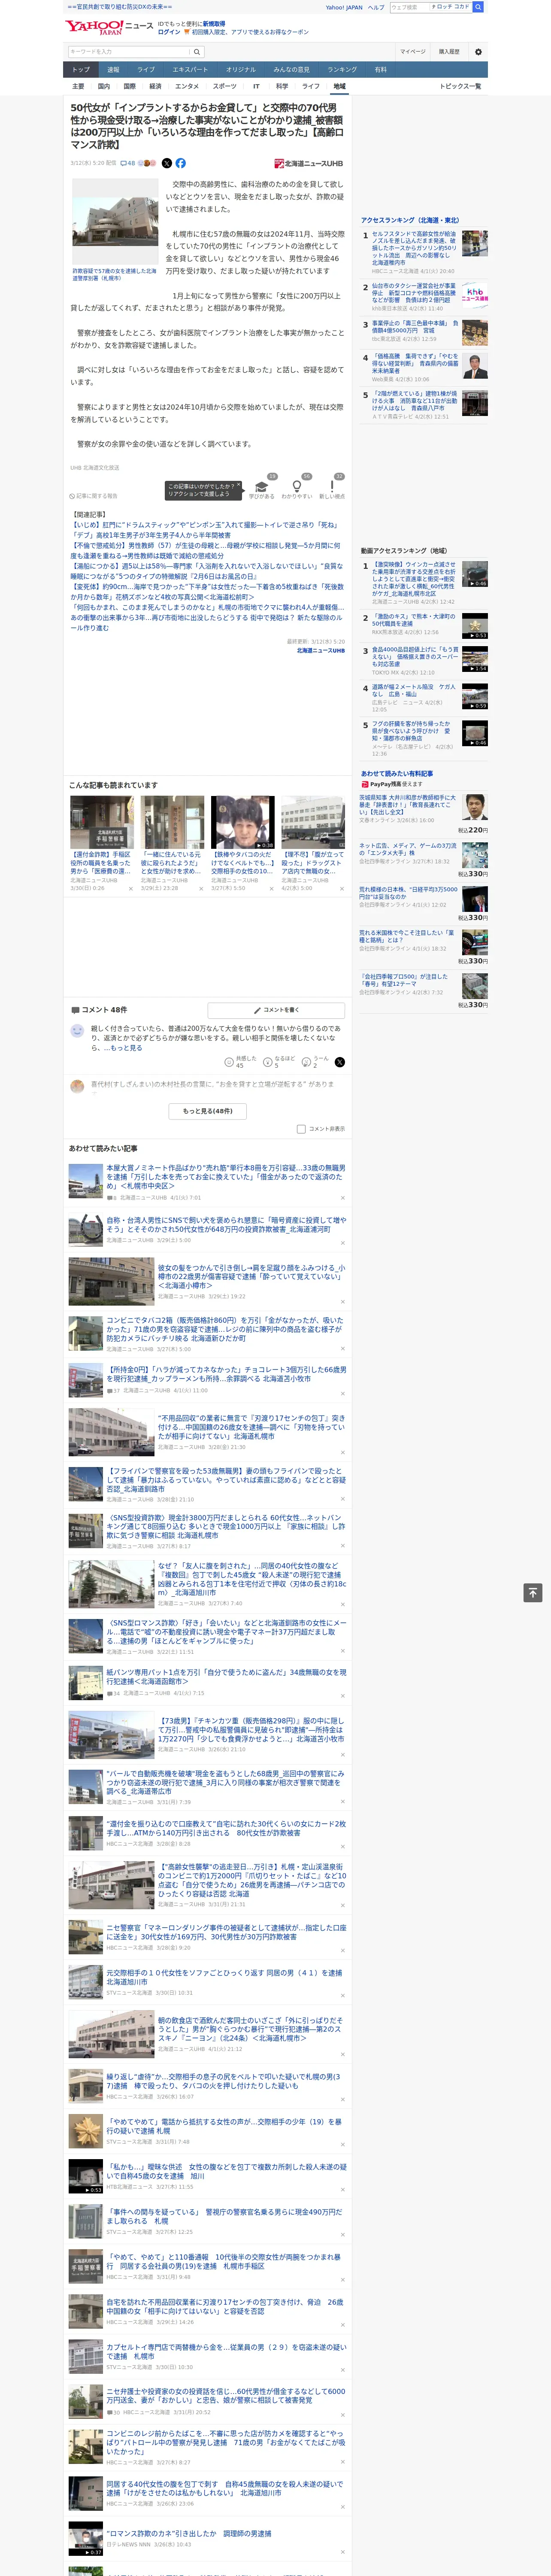Open the article's main building photo
Image resolution: width=551 pixels, height=2576 pixels.
tap(114, 222)
